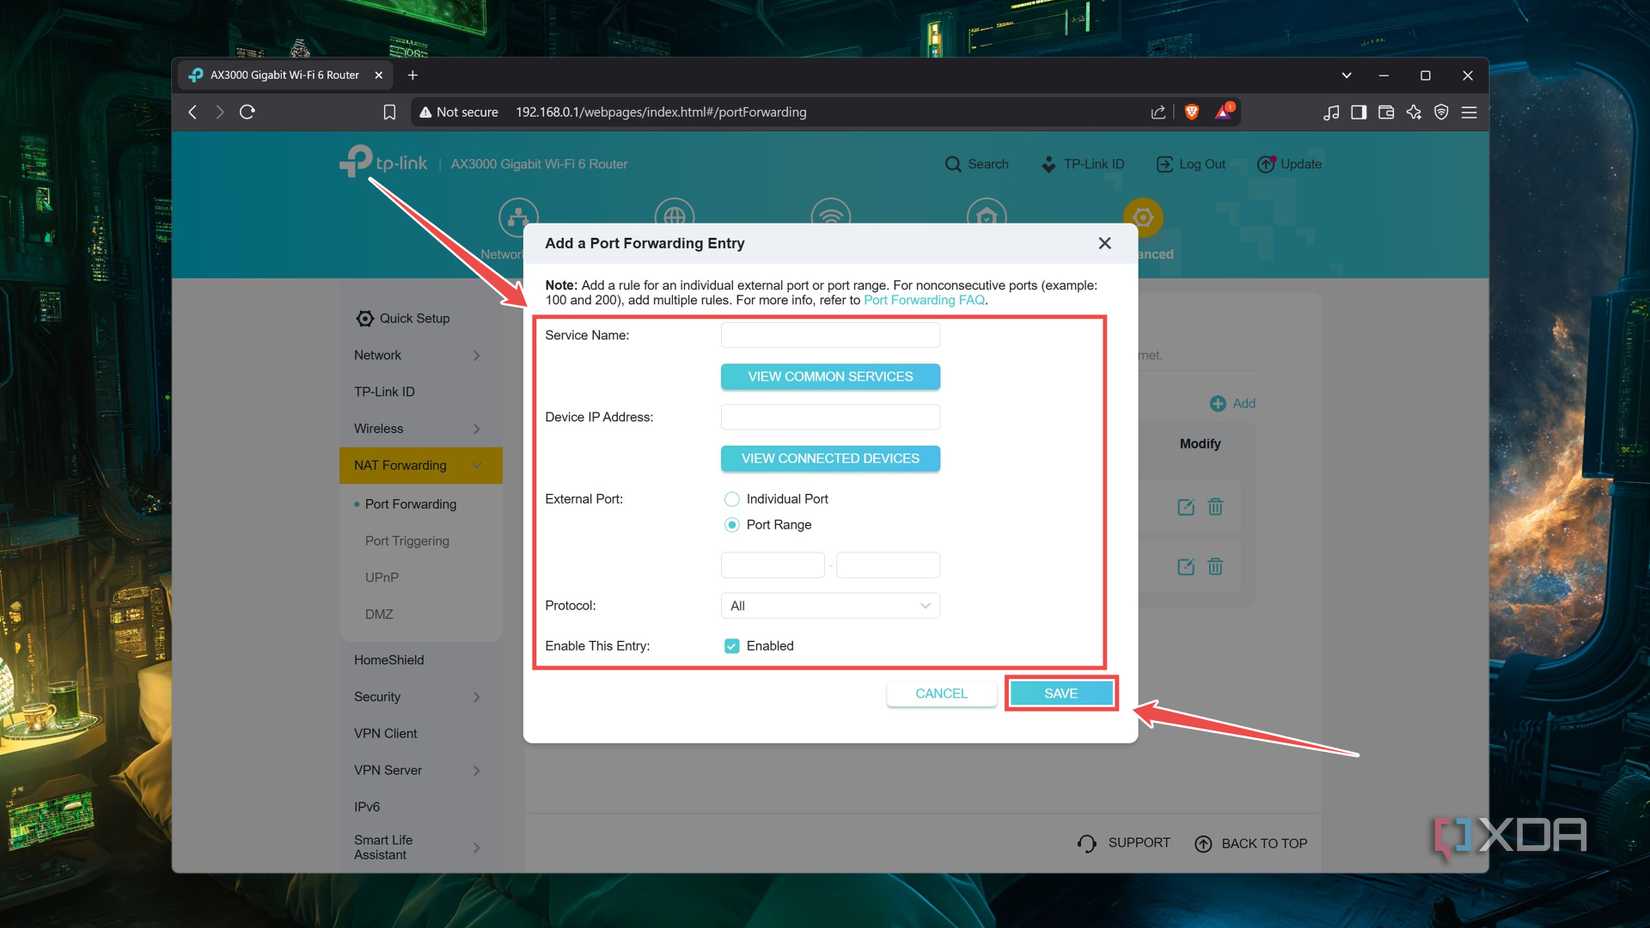1650x928 pixels.
Task: Open Brave Wallet icon
Action: tap(1386, 112)
